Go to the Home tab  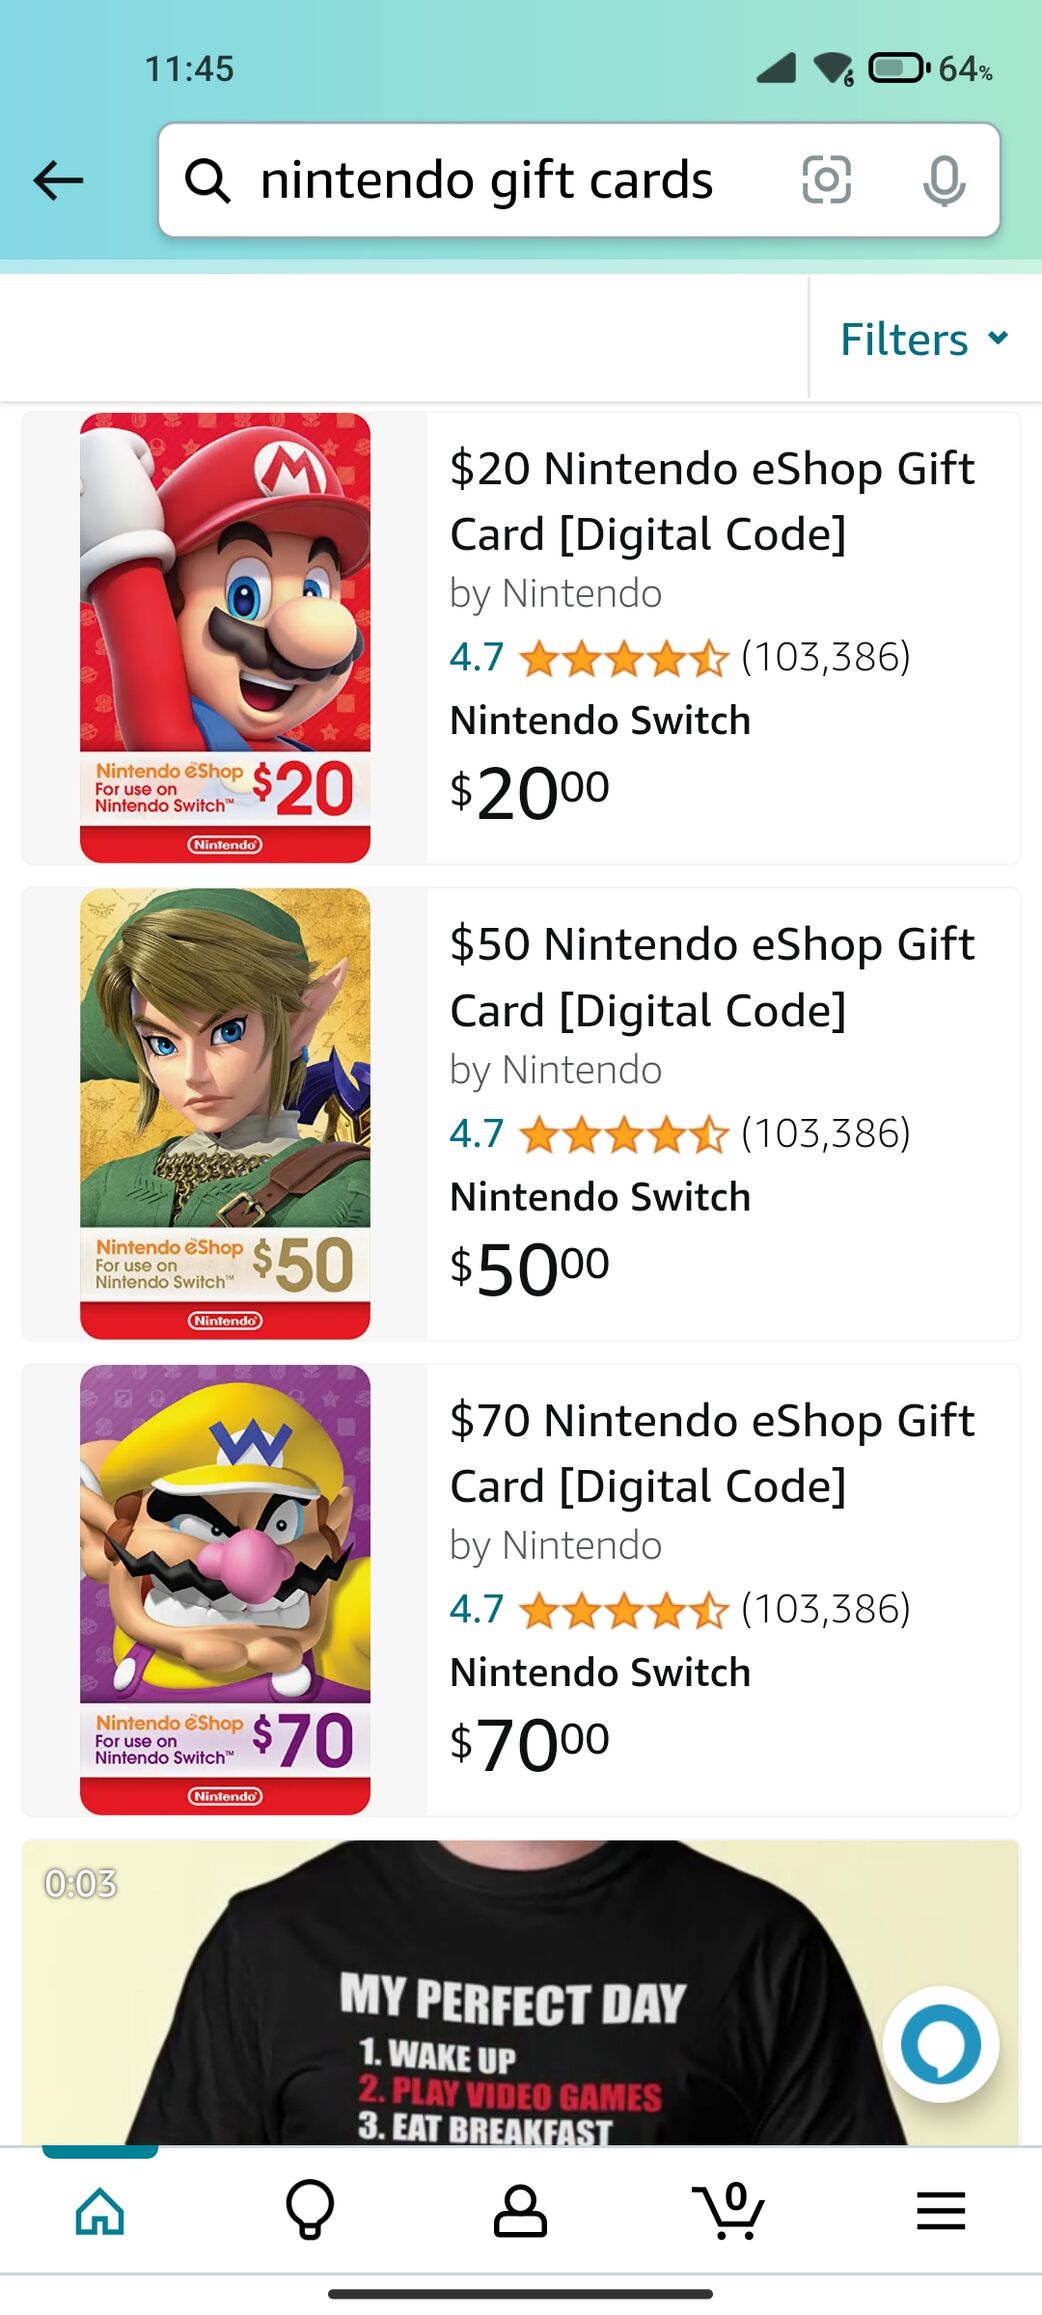coord(100,2210)
